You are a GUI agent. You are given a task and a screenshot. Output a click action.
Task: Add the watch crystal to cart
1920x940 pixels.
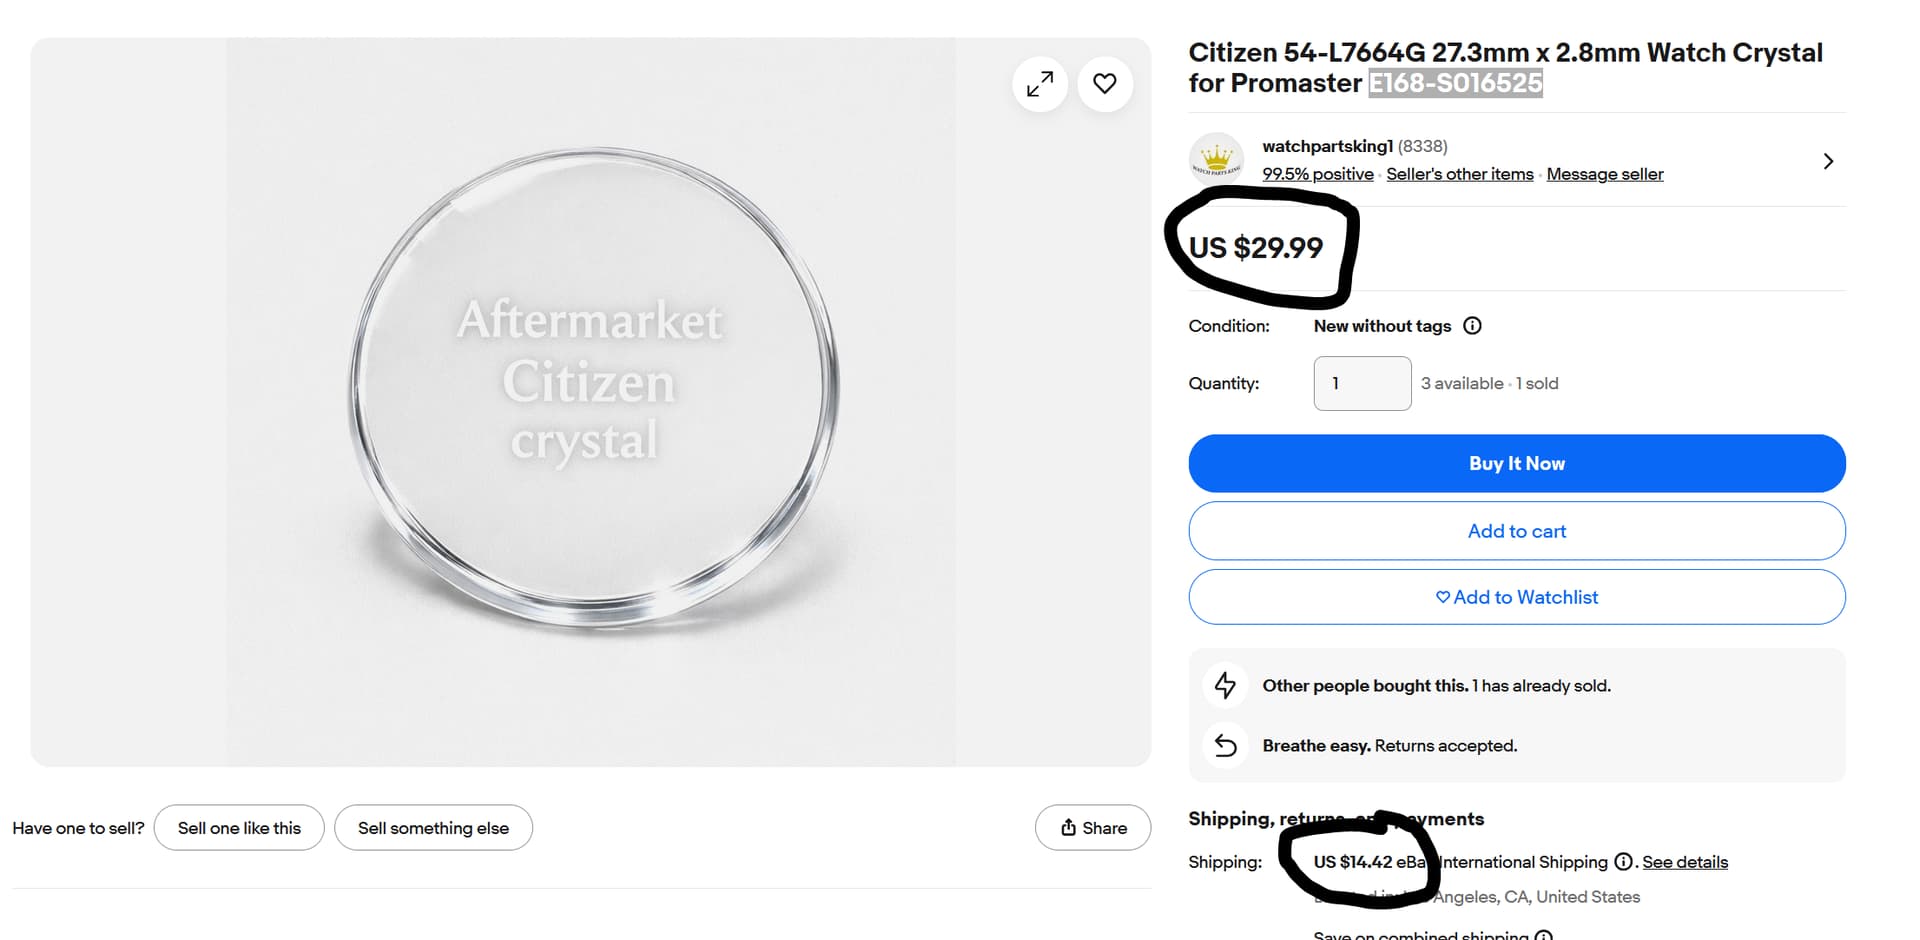tap(1516, 531)
